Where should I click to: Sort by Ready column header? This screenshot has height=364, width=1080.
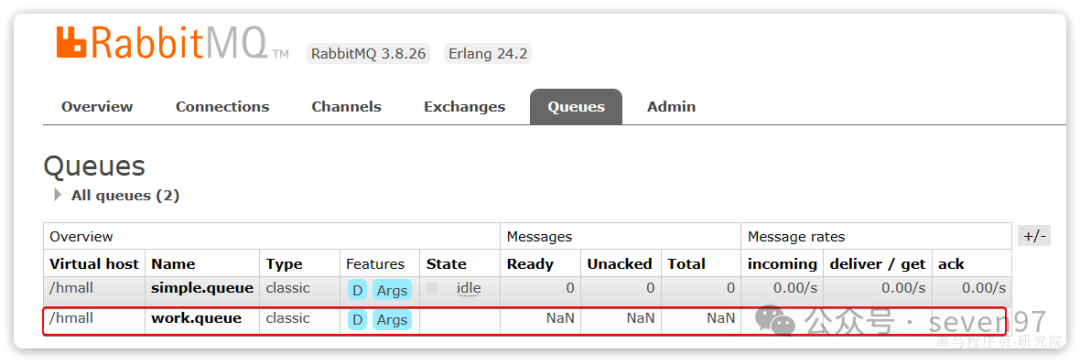tap(530, 264)
